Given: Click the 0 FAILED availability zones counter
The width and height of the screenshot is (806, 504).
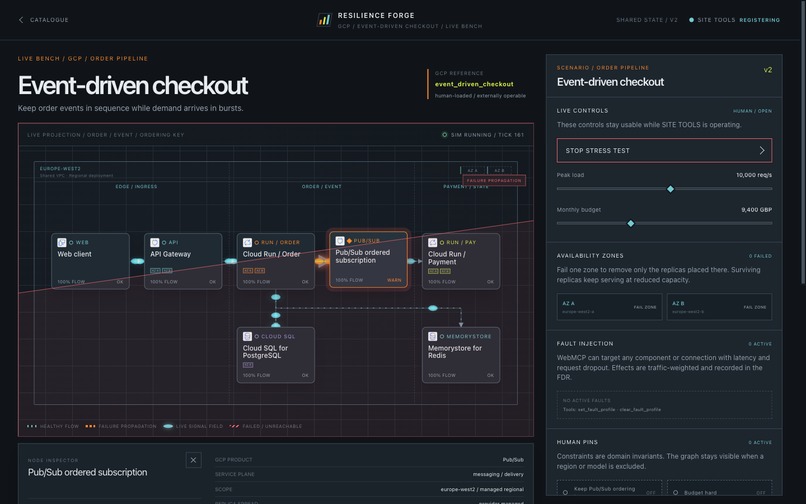Looking at the screenshot, I should pyautogui.click(x=760, y=256).
